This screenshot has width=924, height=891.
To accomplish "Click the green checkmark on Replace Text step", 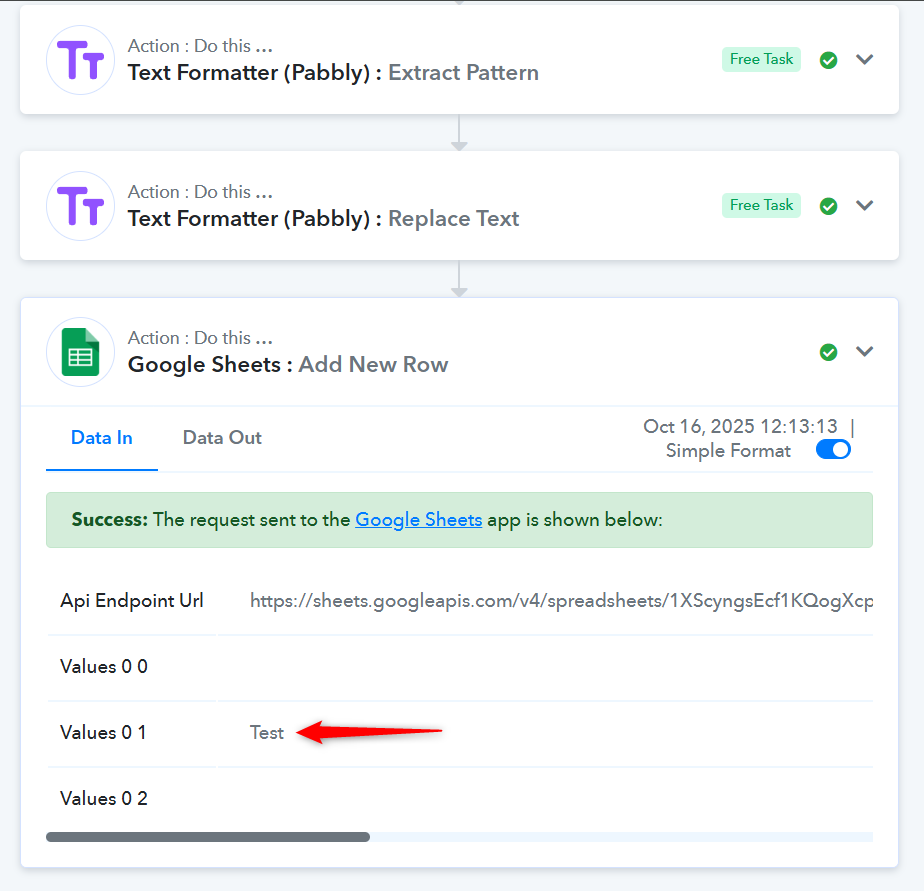I will click(828, 206).
